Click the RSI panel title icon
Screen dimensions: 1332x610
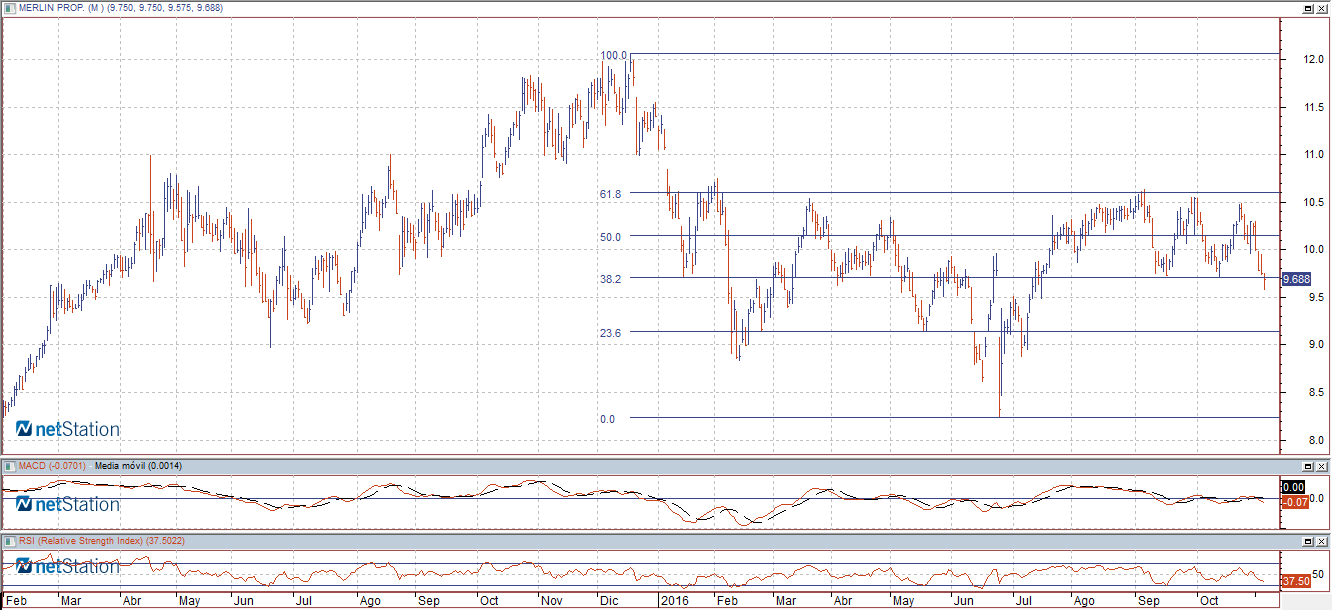point(8,540)
